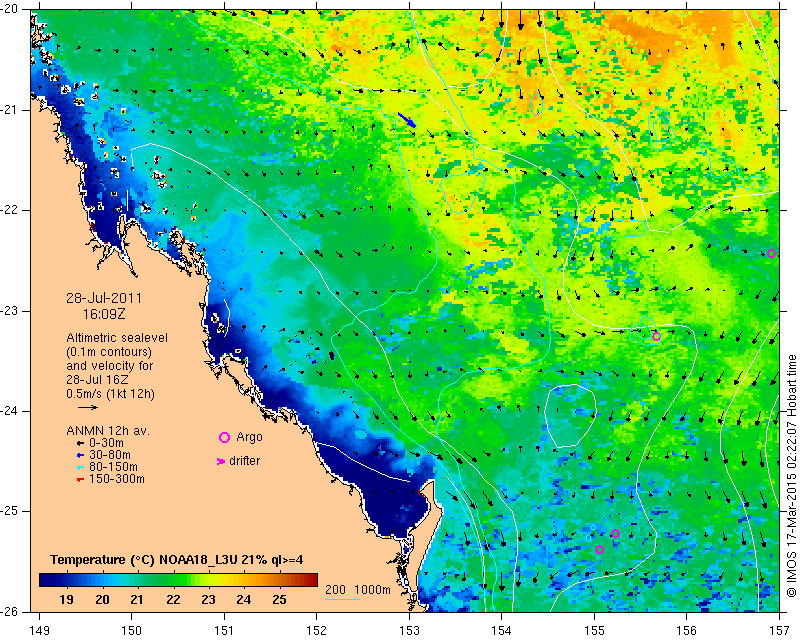
Task: Click the latitude axis label -25
Action: pyautogui.click(x=11, y=511)
